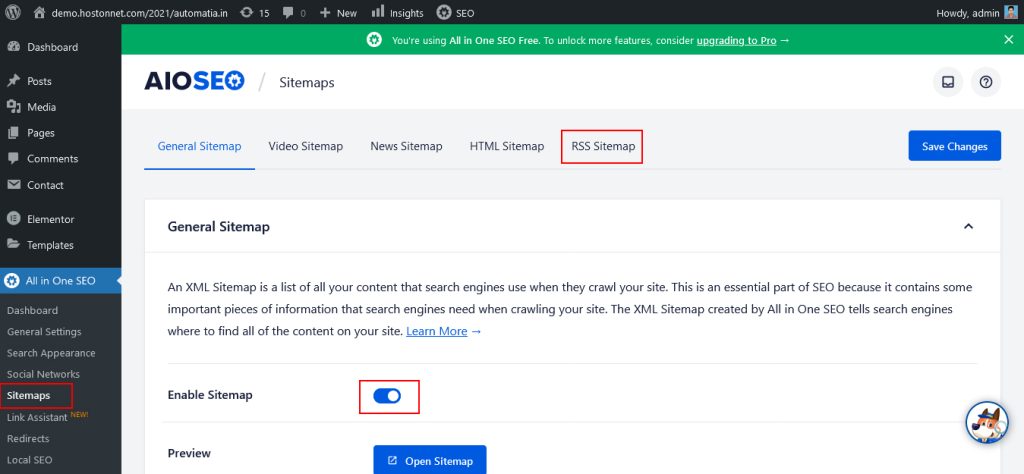This screenshot has width=1024, height=474.
Task: Switch to the General Sitemap tab
Action: 199,146
